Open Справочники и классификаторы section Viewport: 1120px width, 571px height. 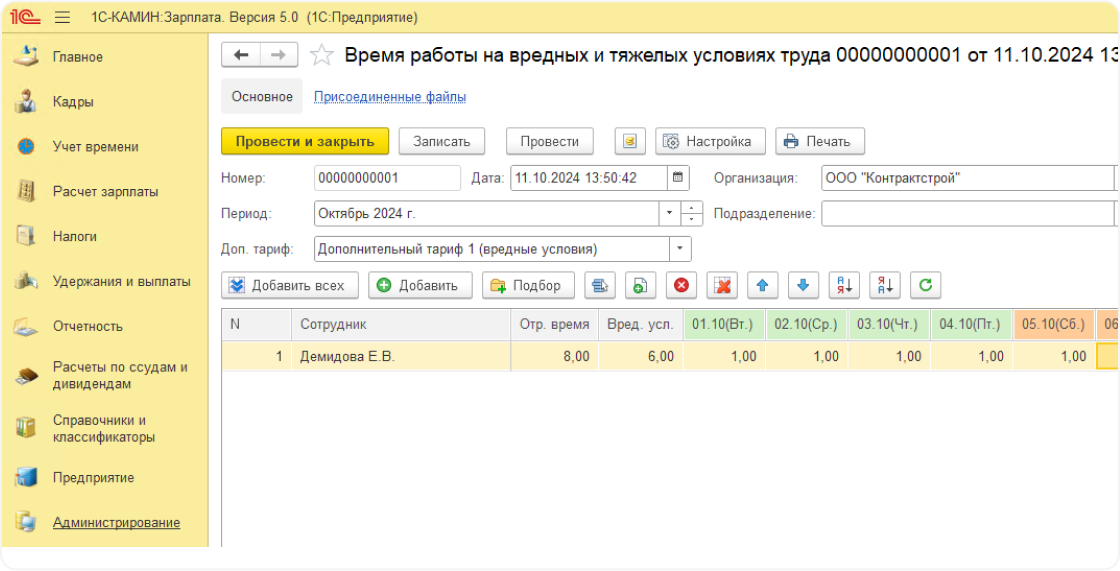[x=104, y=428]
